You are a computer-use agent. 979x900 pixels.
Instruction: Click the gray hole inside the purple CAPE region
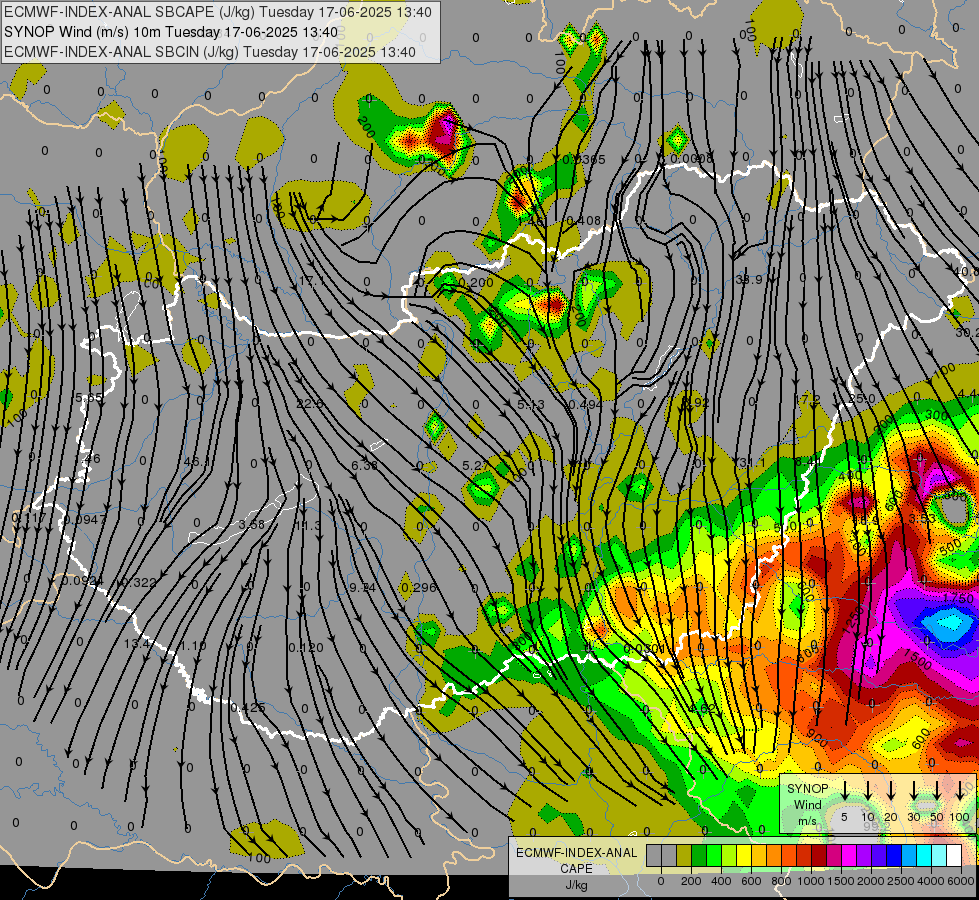953,510
